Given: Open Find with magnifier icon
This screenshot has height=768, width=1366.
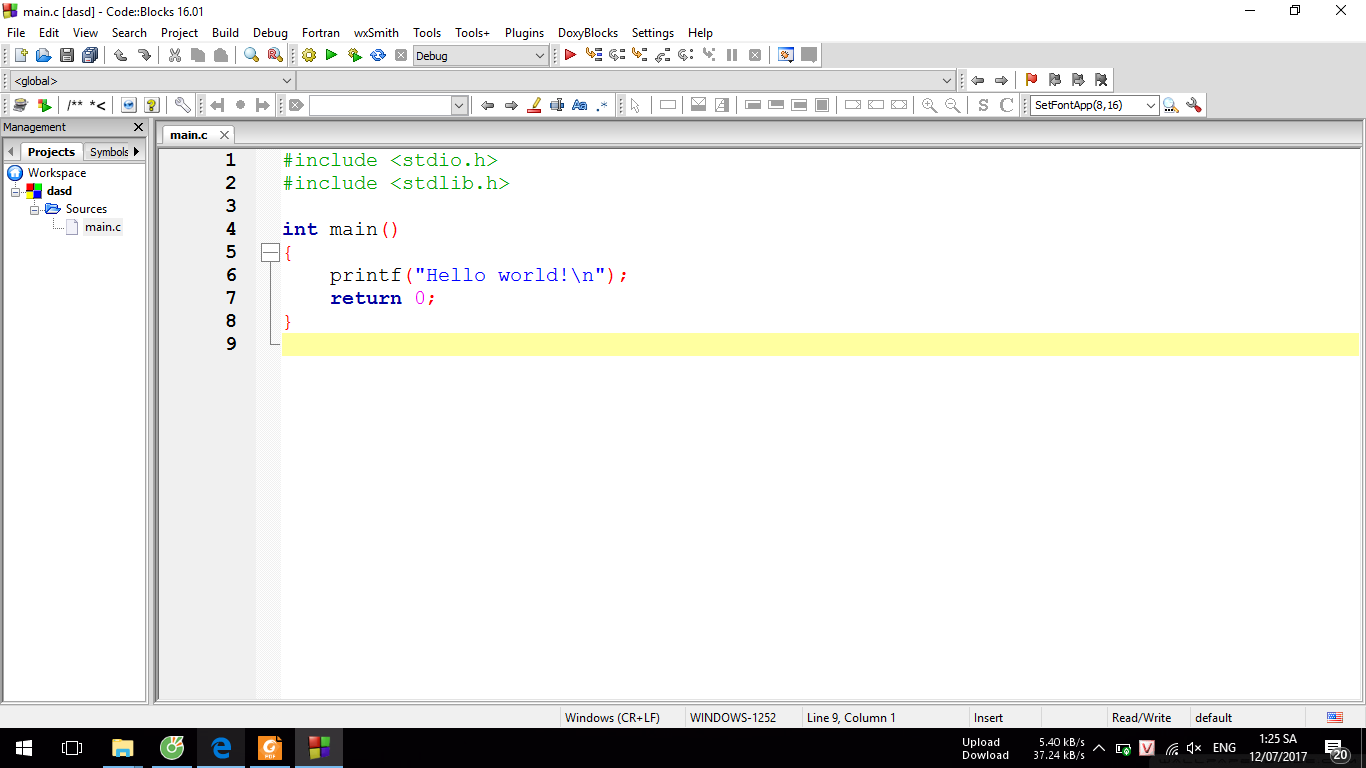Looking at the screenshot, I should (252, 55).
